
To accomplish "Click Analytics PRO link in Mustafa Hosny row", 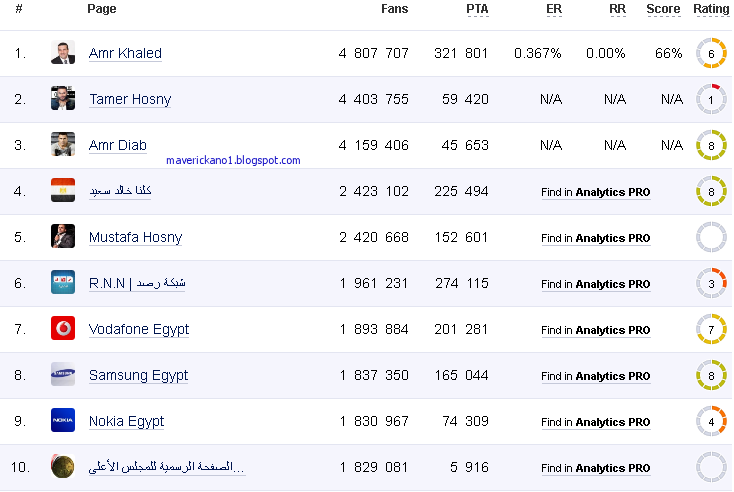I will pyautogui.click(x=613, y=238).
